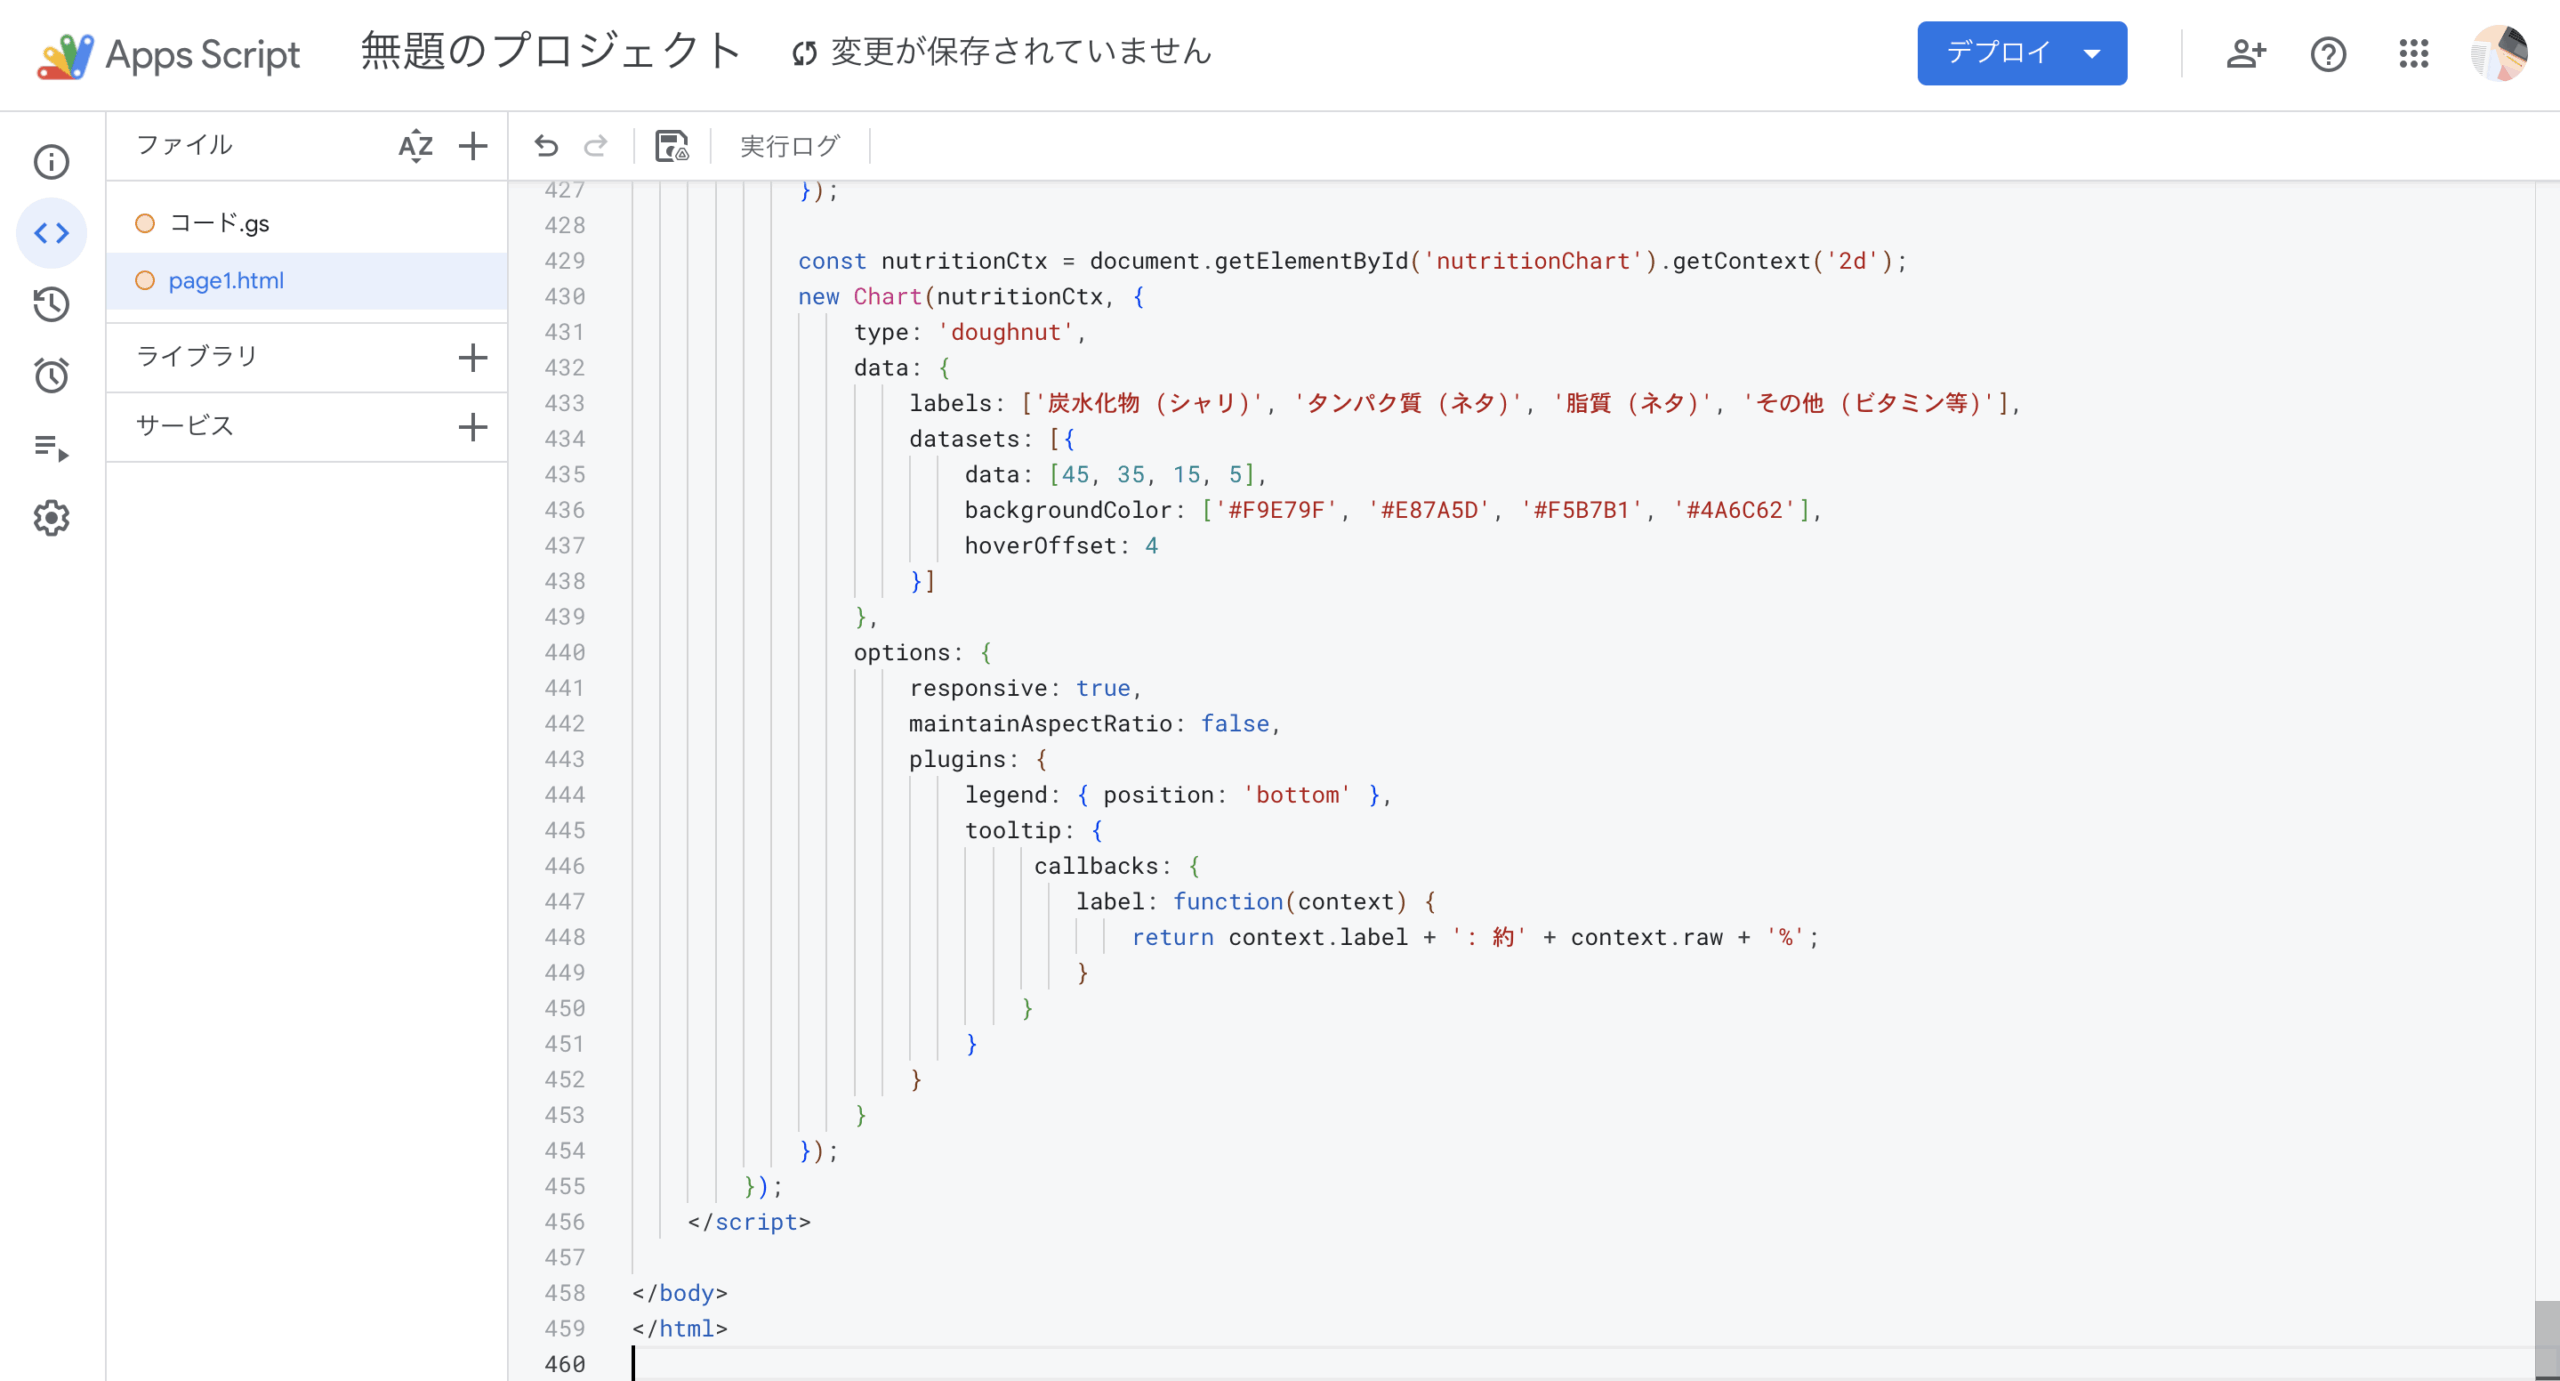
Task: Click hoverOffset property on line 437
Action: [1040, 546]
